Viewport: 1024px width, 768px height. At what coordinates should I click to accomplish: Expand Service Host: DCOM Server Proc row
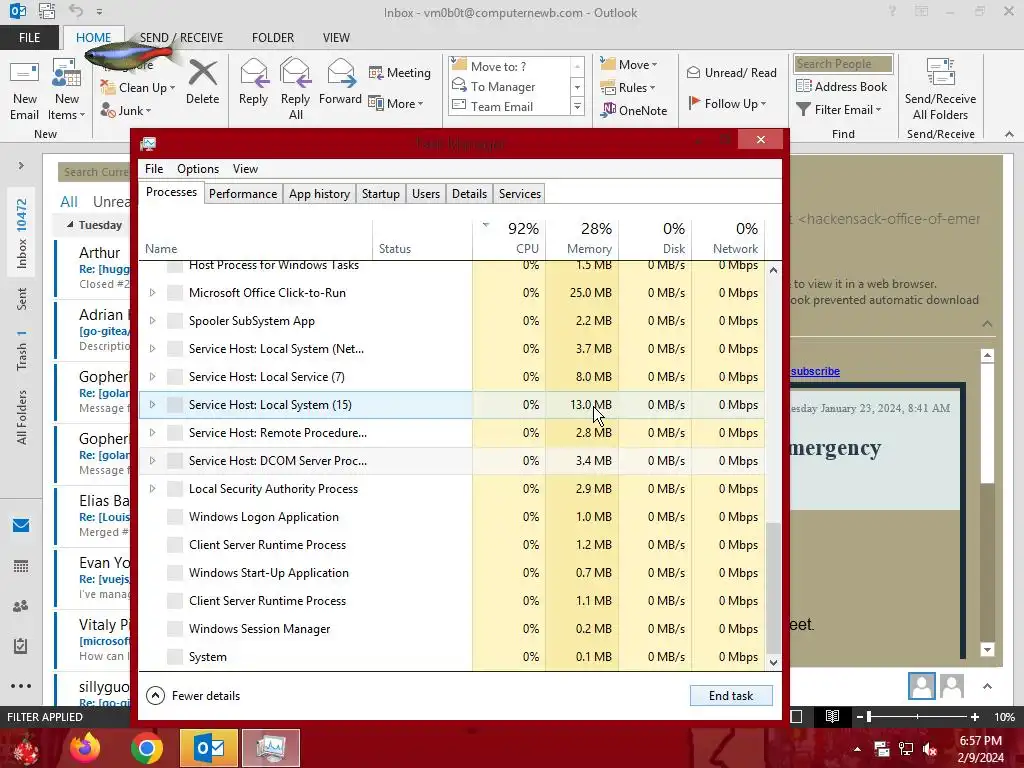pos(152,461)
